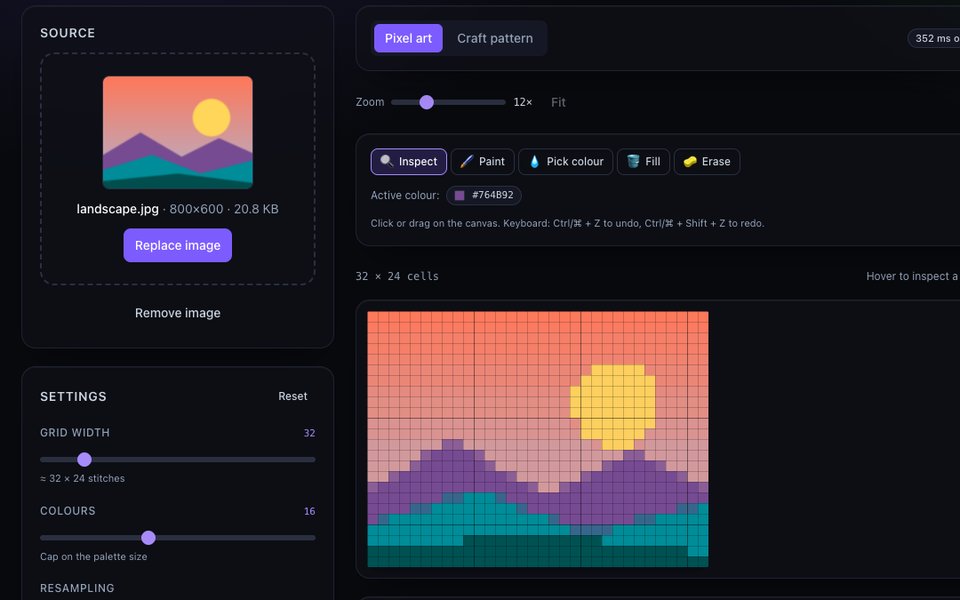Click 'Cap on the palette size' hint

pos(93,557)
